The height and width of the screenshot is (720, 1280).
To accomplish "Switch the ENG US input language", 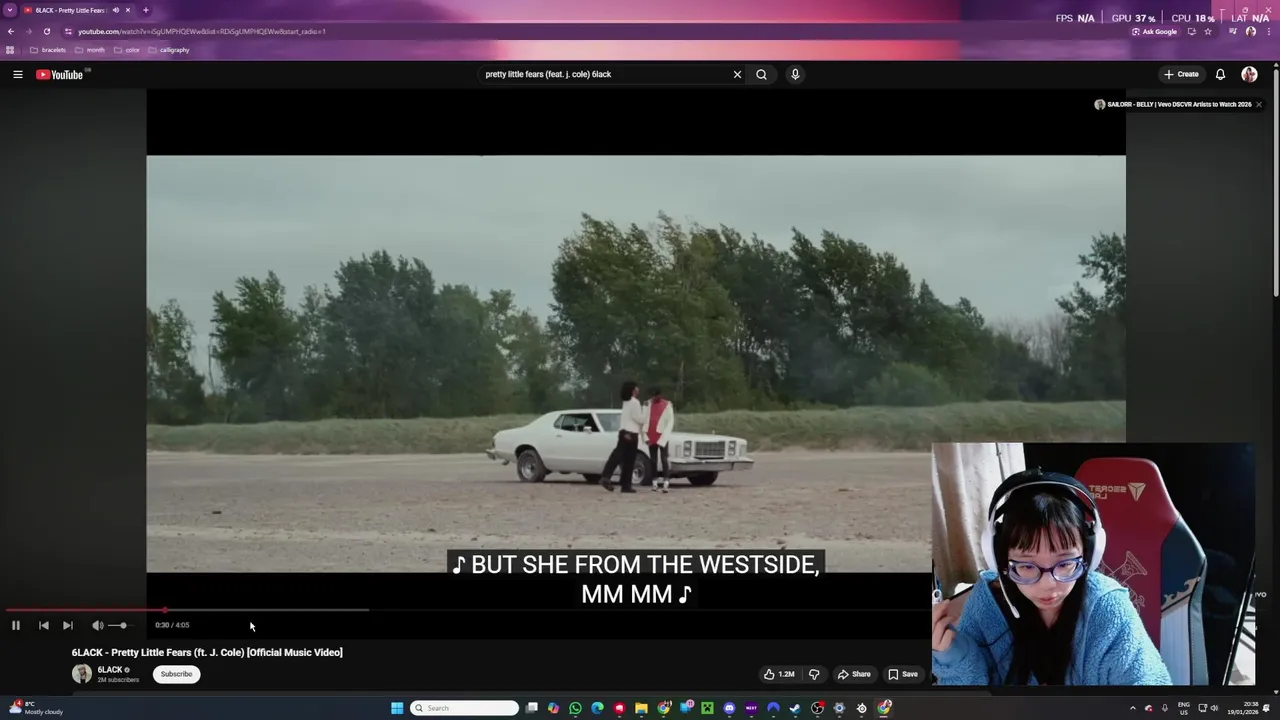I will [1184, 708].
